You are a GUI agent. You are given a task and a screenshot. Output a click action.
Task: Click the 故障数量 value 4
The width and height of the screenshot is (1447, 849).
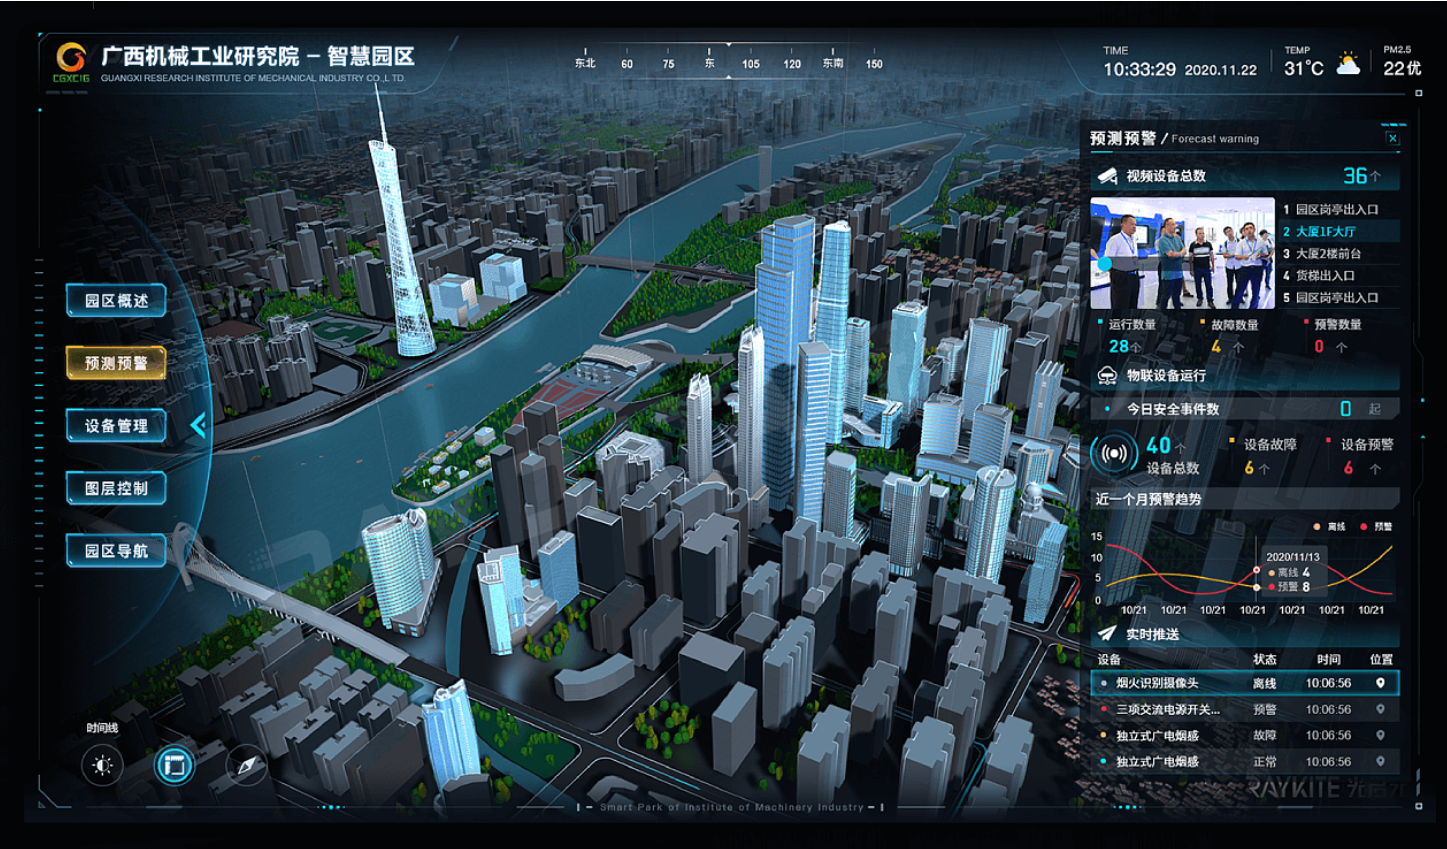tap(1216, 346)
